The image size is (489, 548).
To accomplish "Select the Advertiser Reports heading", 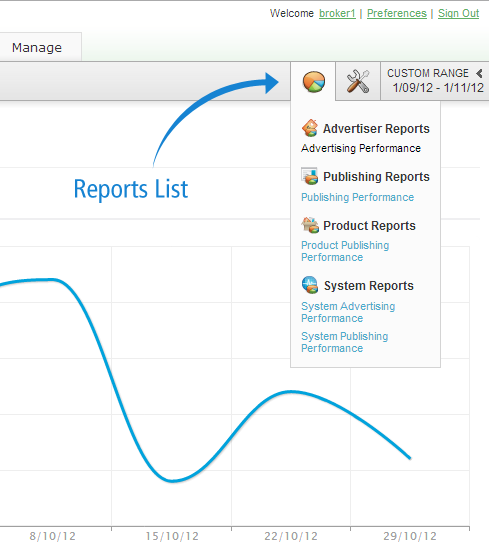I will (x=376, y=129).
